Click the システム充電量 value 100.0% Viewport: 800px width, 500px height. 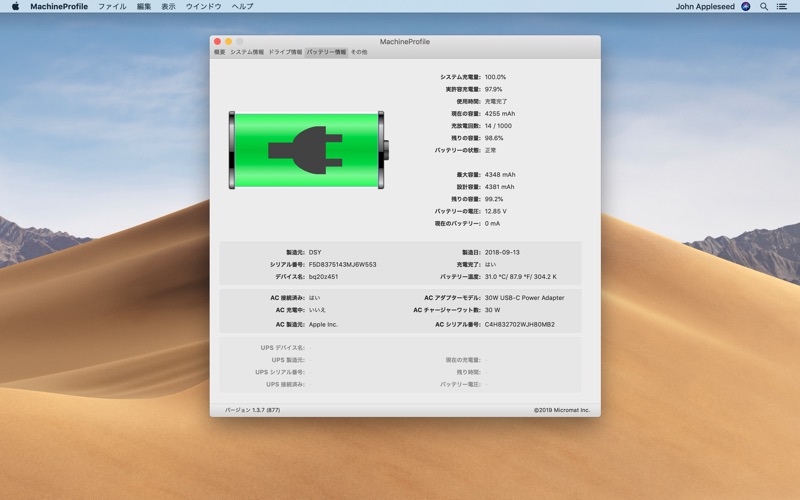point(495,77)
